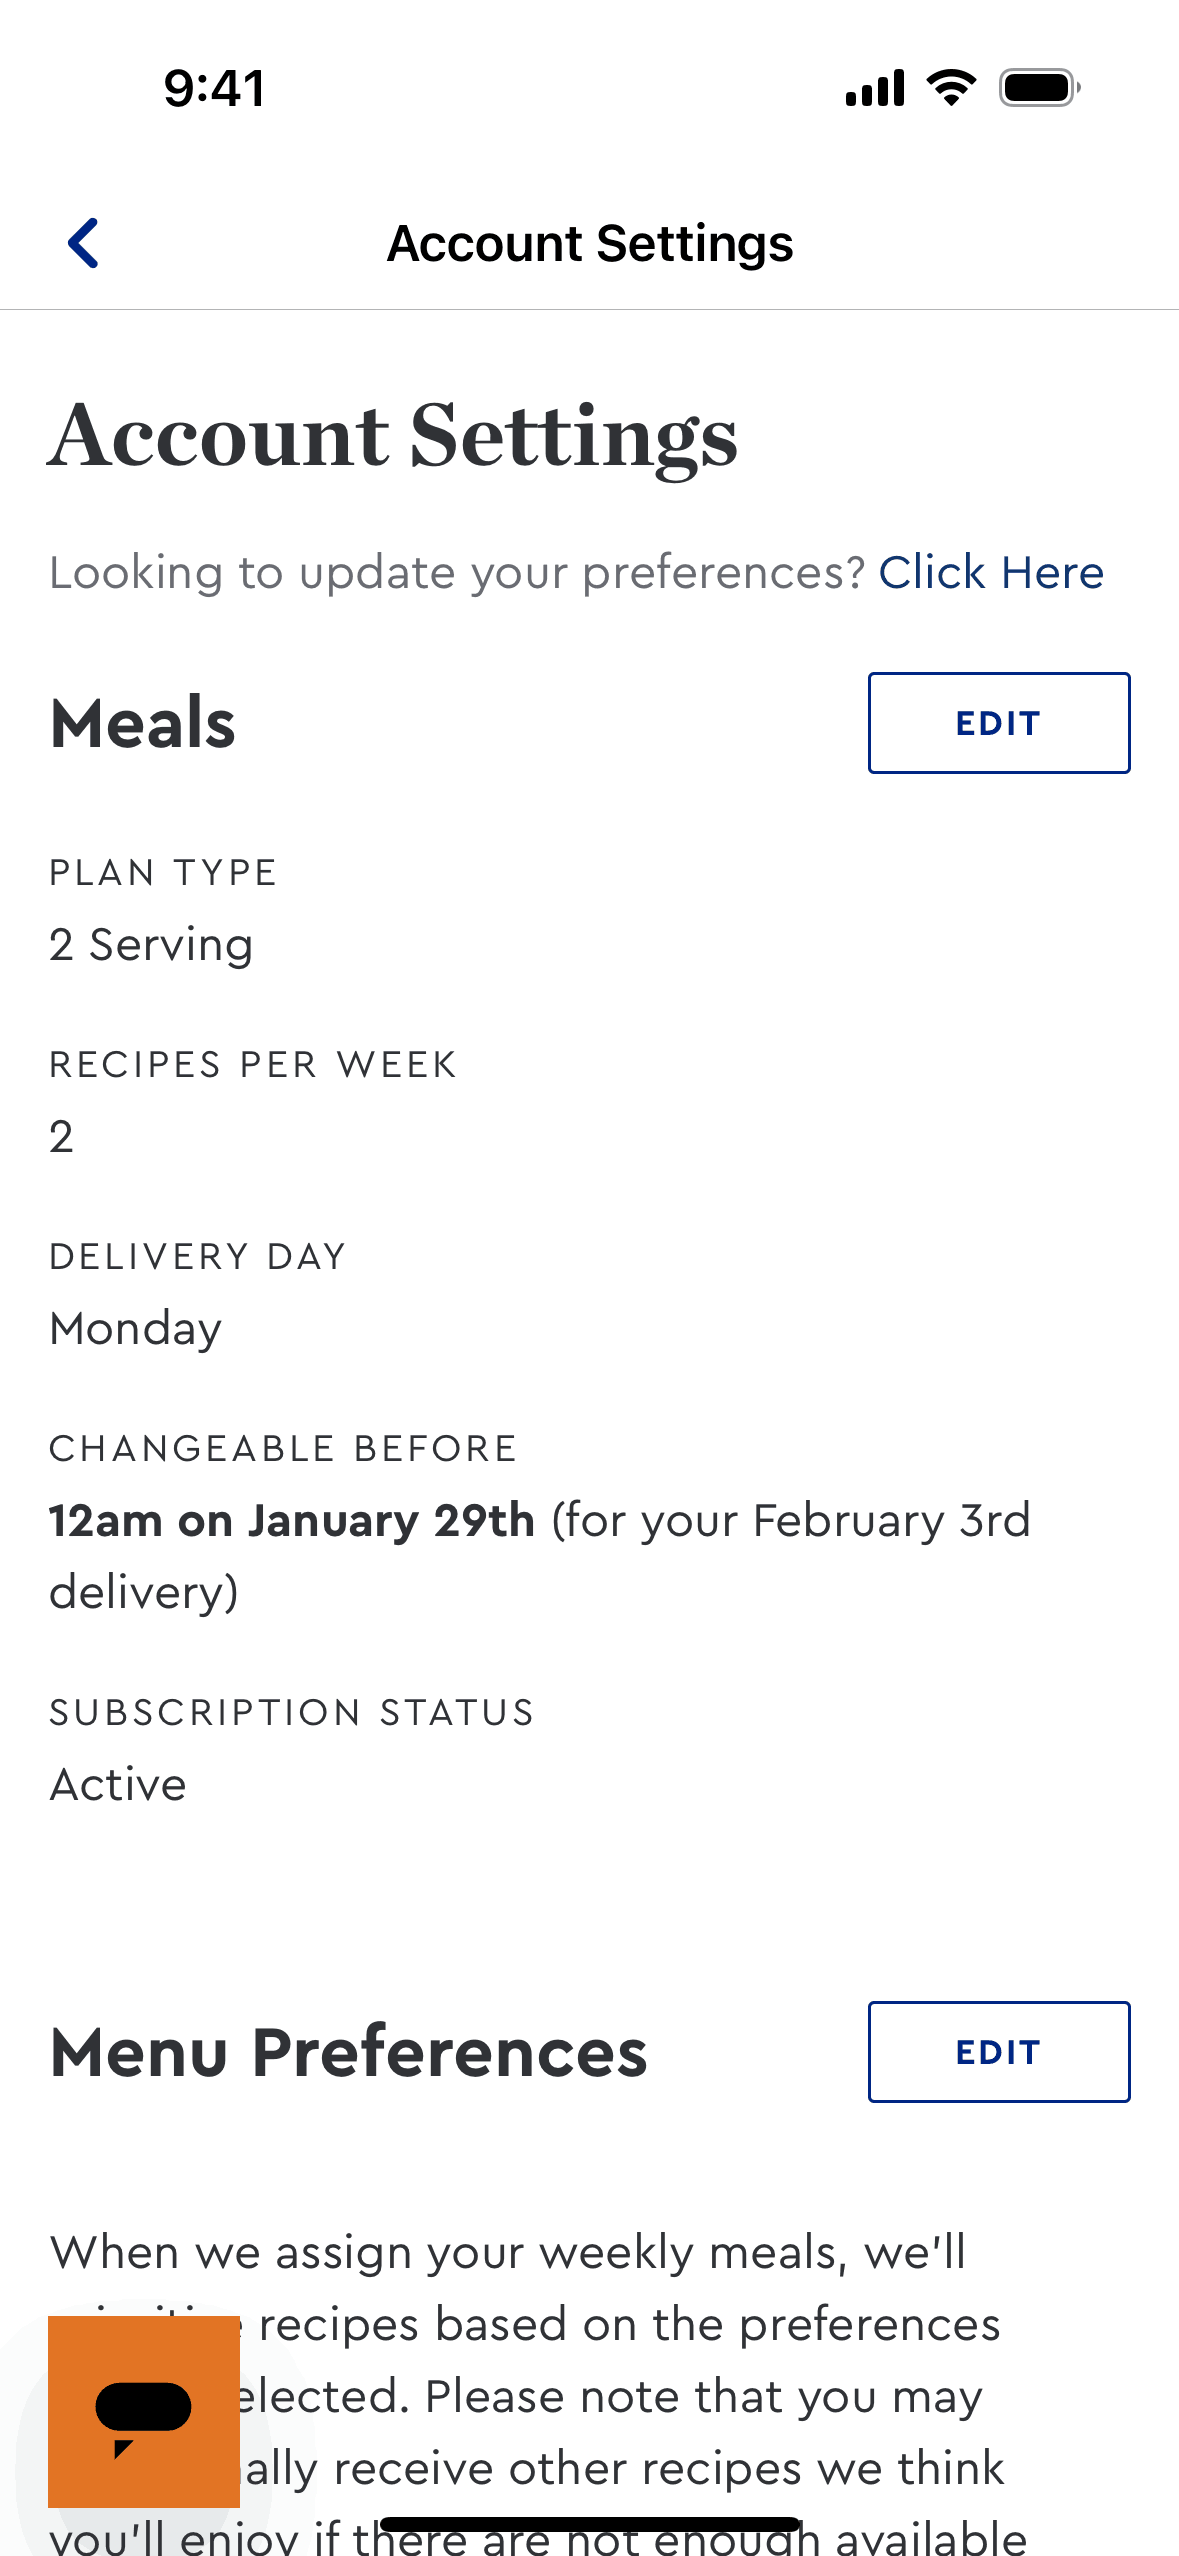Tap the RECIPES PER WEEK label
Screen dimensions: 1179x2556
pos(253,1065)
